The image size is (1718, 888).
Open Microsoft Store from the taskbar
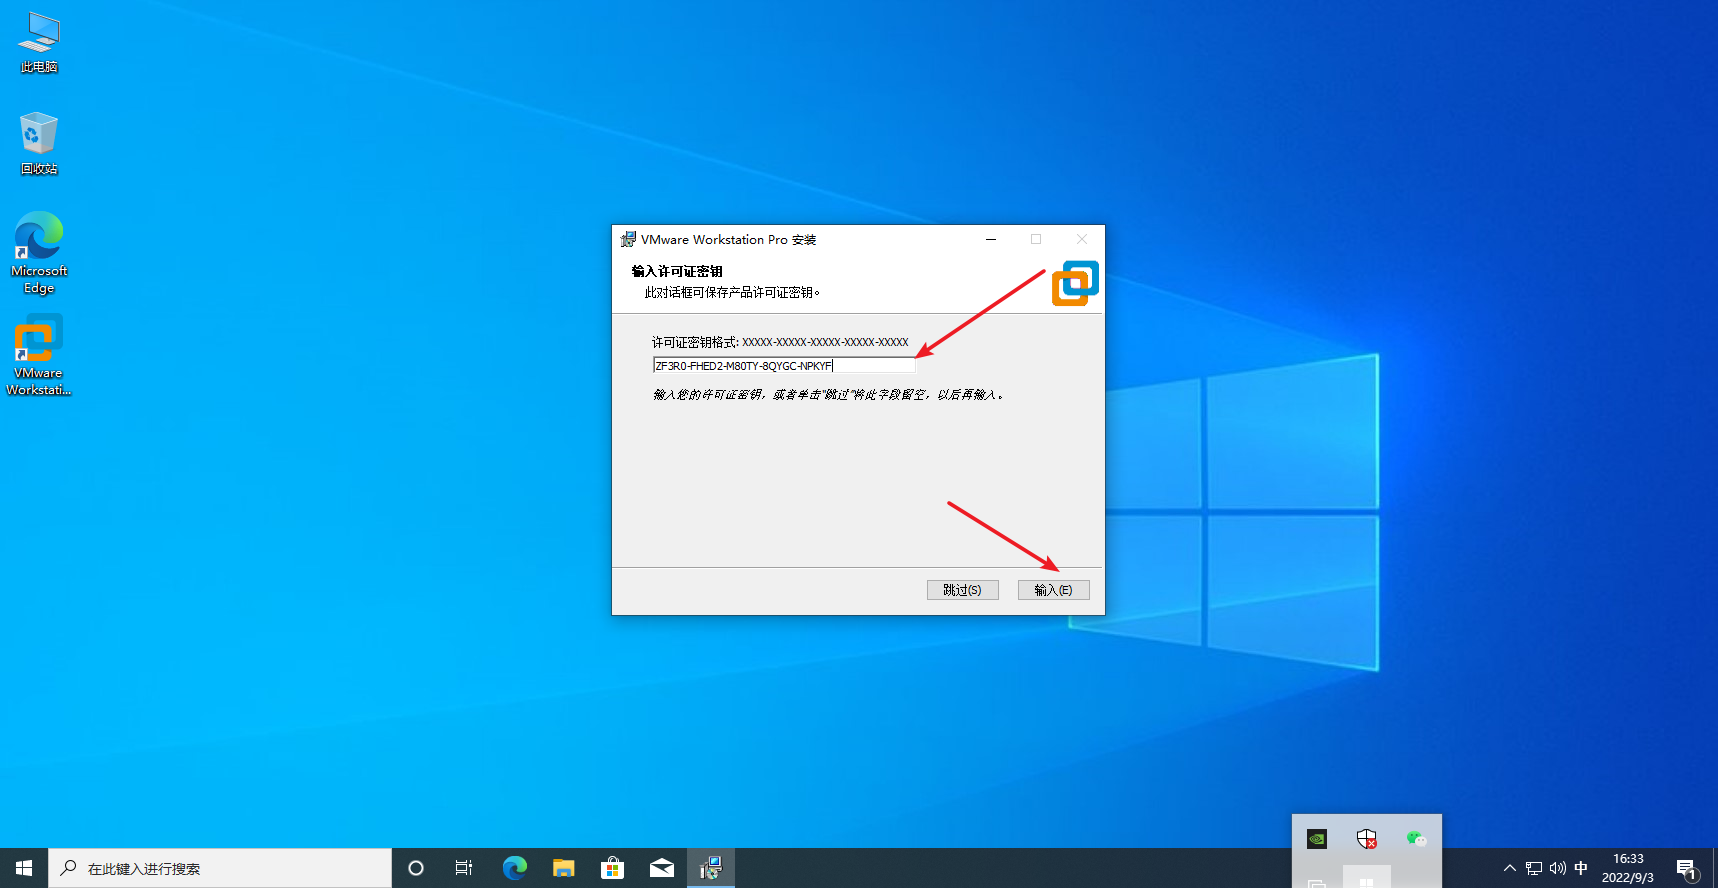pos(613,868)
